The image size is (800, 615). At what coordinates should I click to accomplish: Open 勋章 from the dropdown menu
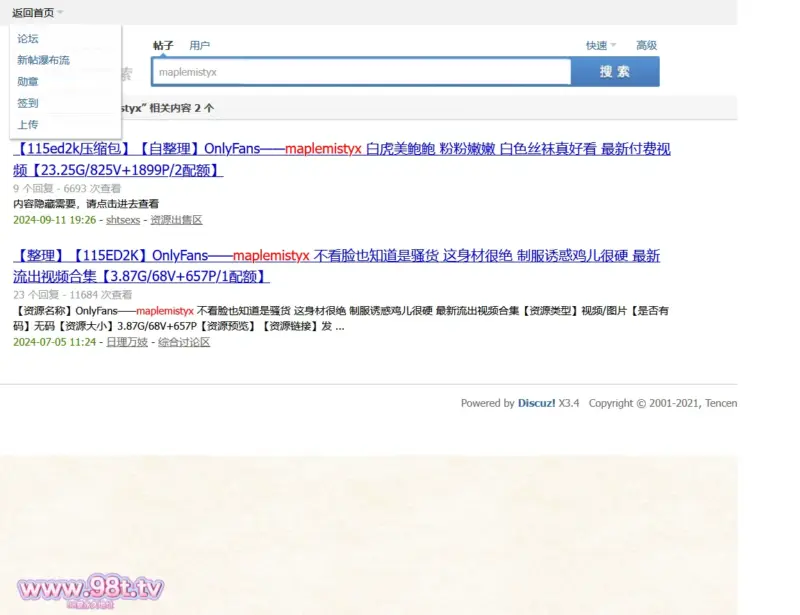(28, 82)
